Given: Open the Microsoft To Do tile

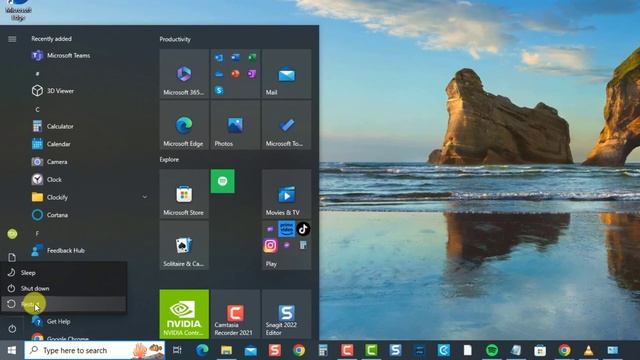Looking at the screenshot, I should click(287, 125).
